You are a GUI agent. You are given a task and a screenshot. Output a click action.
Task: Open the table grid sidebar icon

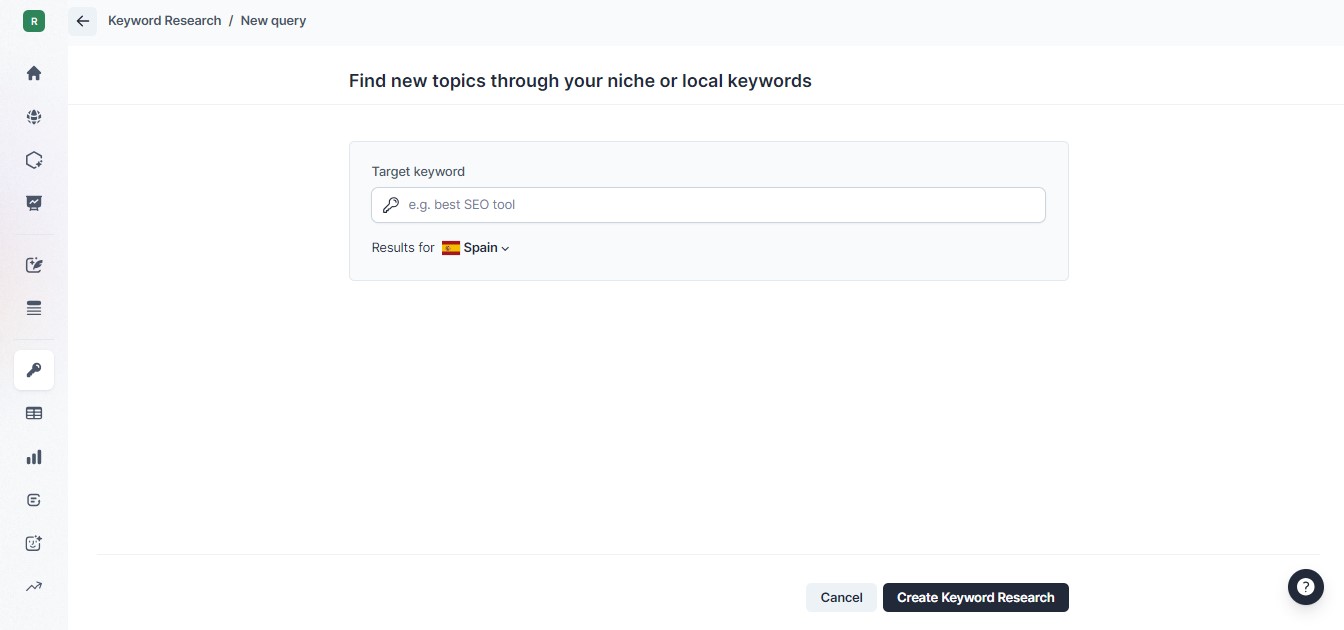click(x=34, y=413)
